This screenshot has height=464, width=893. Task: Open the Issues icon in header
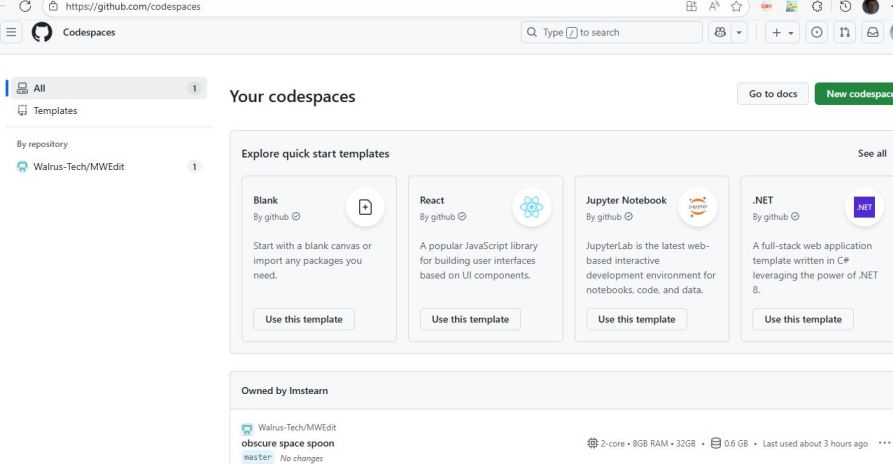[x=815, y=32]
